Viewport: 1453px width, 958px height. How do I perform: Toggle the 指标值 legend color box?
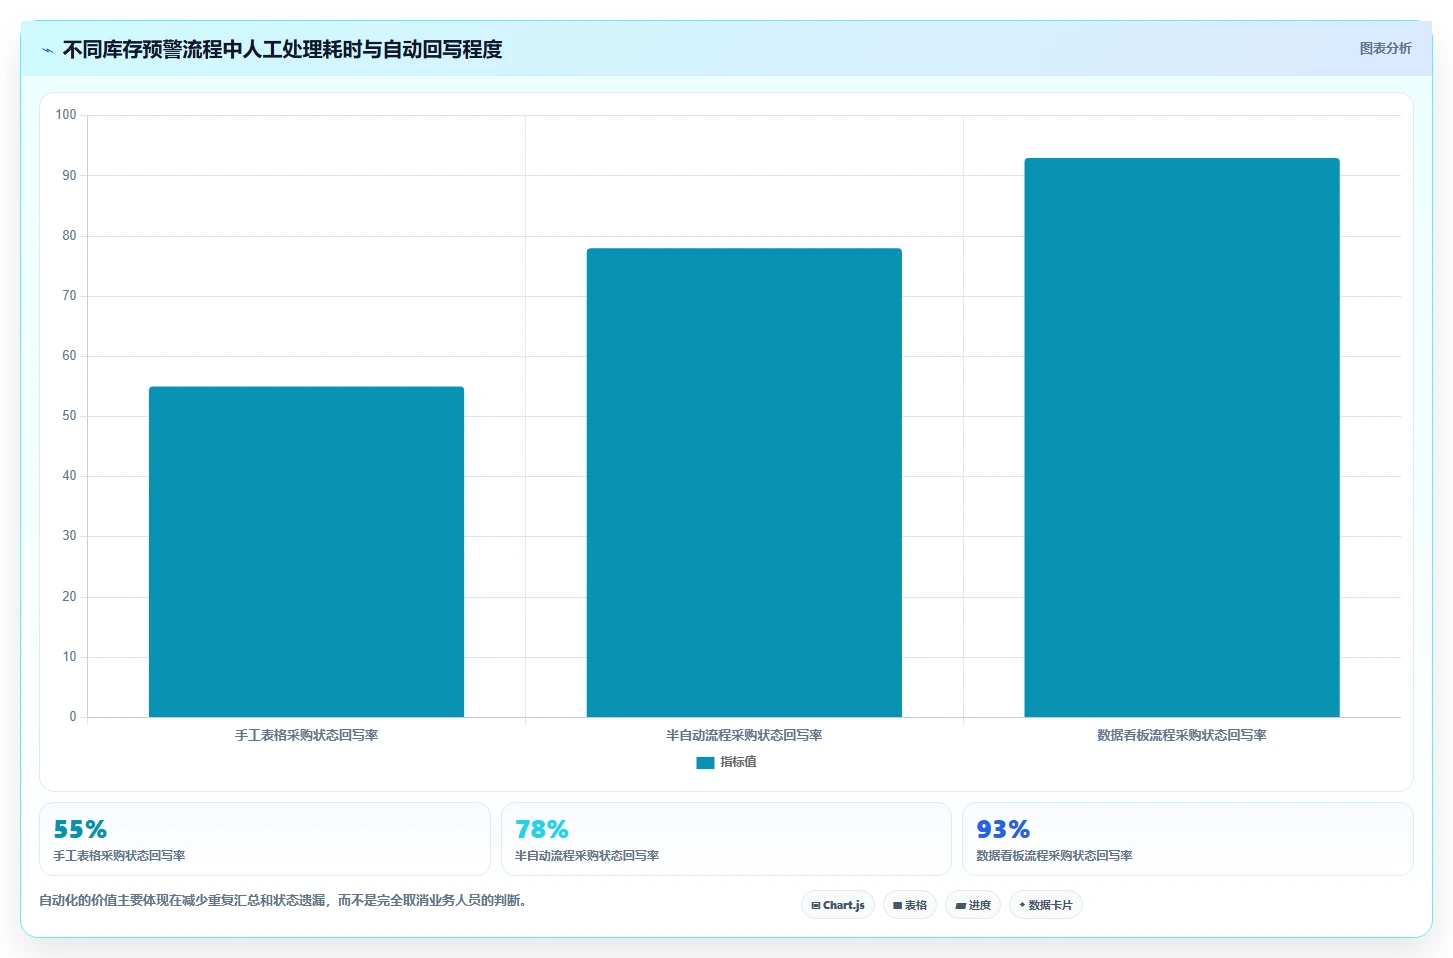(x=705, y=763)
